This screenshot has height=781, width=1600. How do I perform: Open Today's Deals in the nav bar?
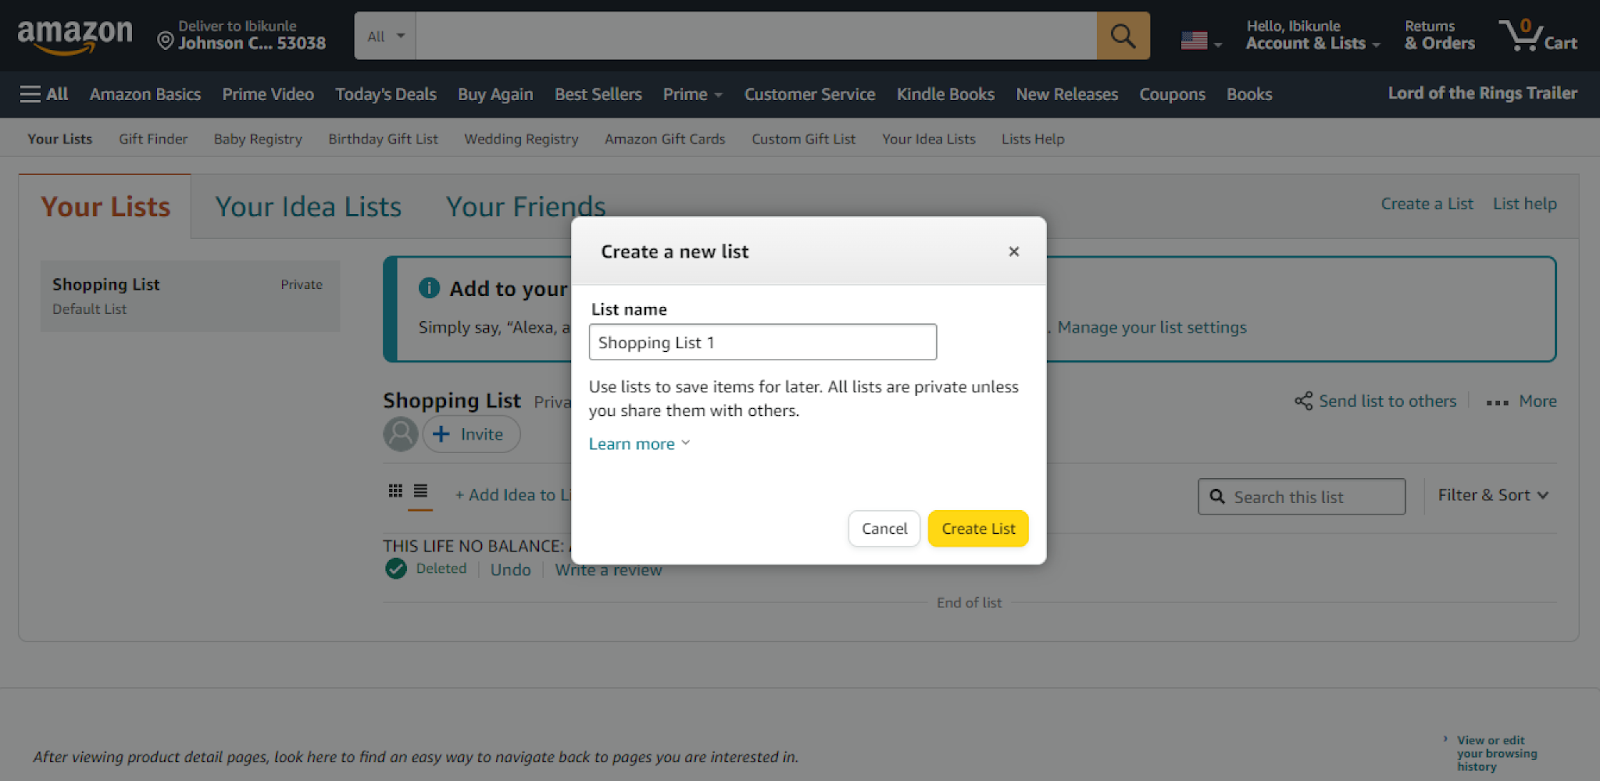[386, 94]
